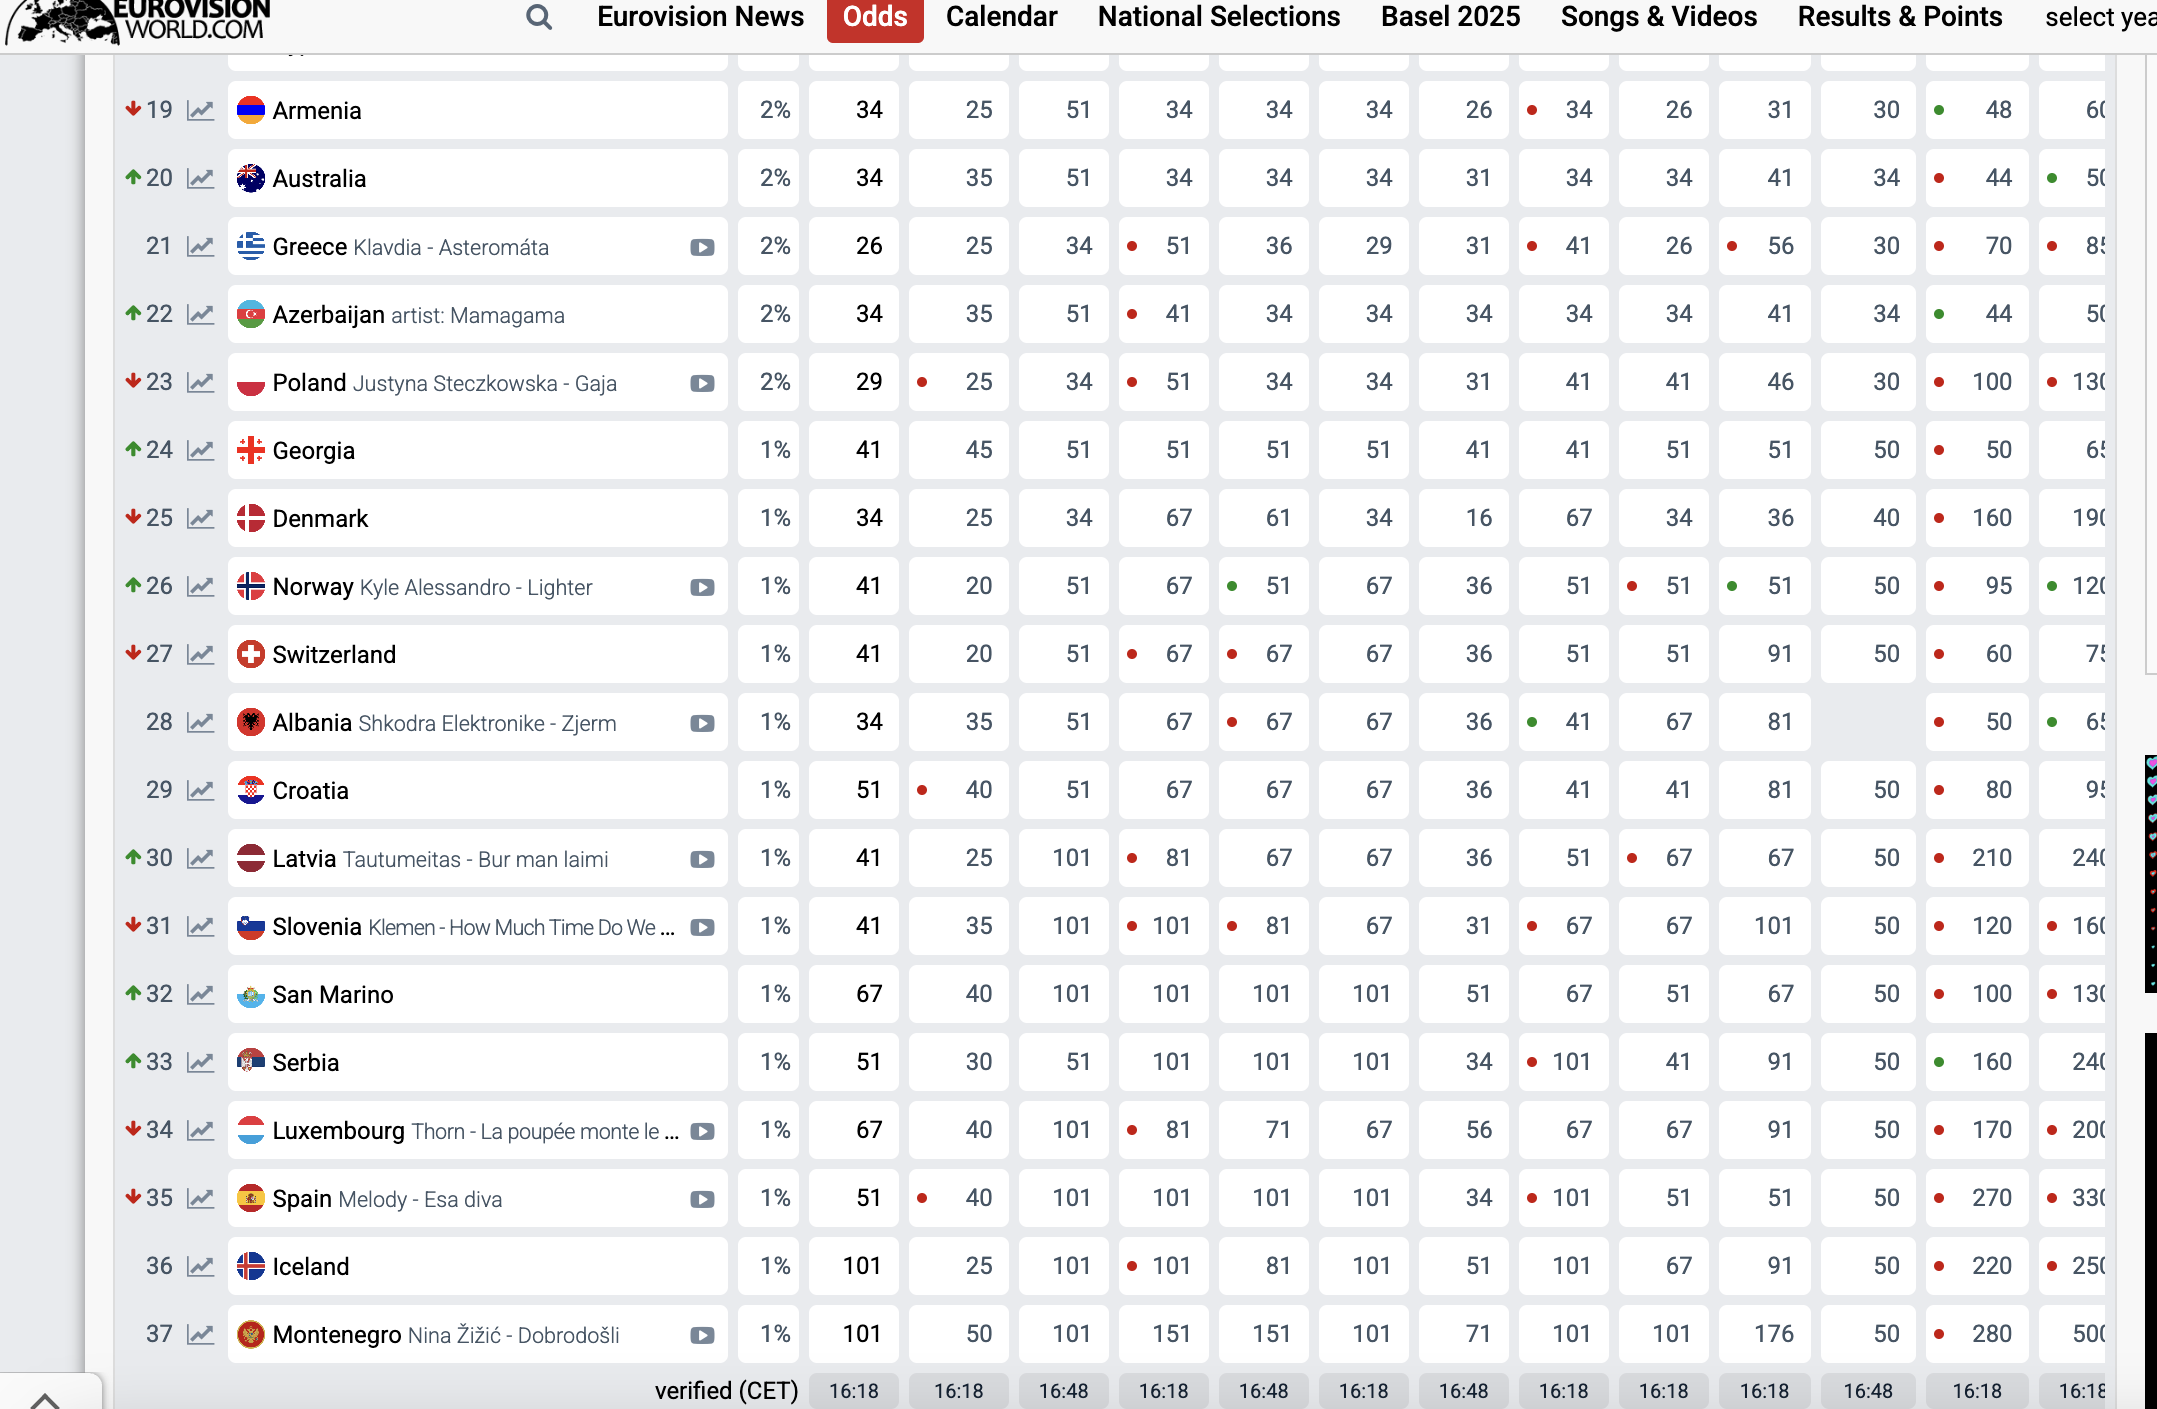Open Armenia's odds history chart icon
This screenshot has height=1409, width=2157.
(201, 110)
